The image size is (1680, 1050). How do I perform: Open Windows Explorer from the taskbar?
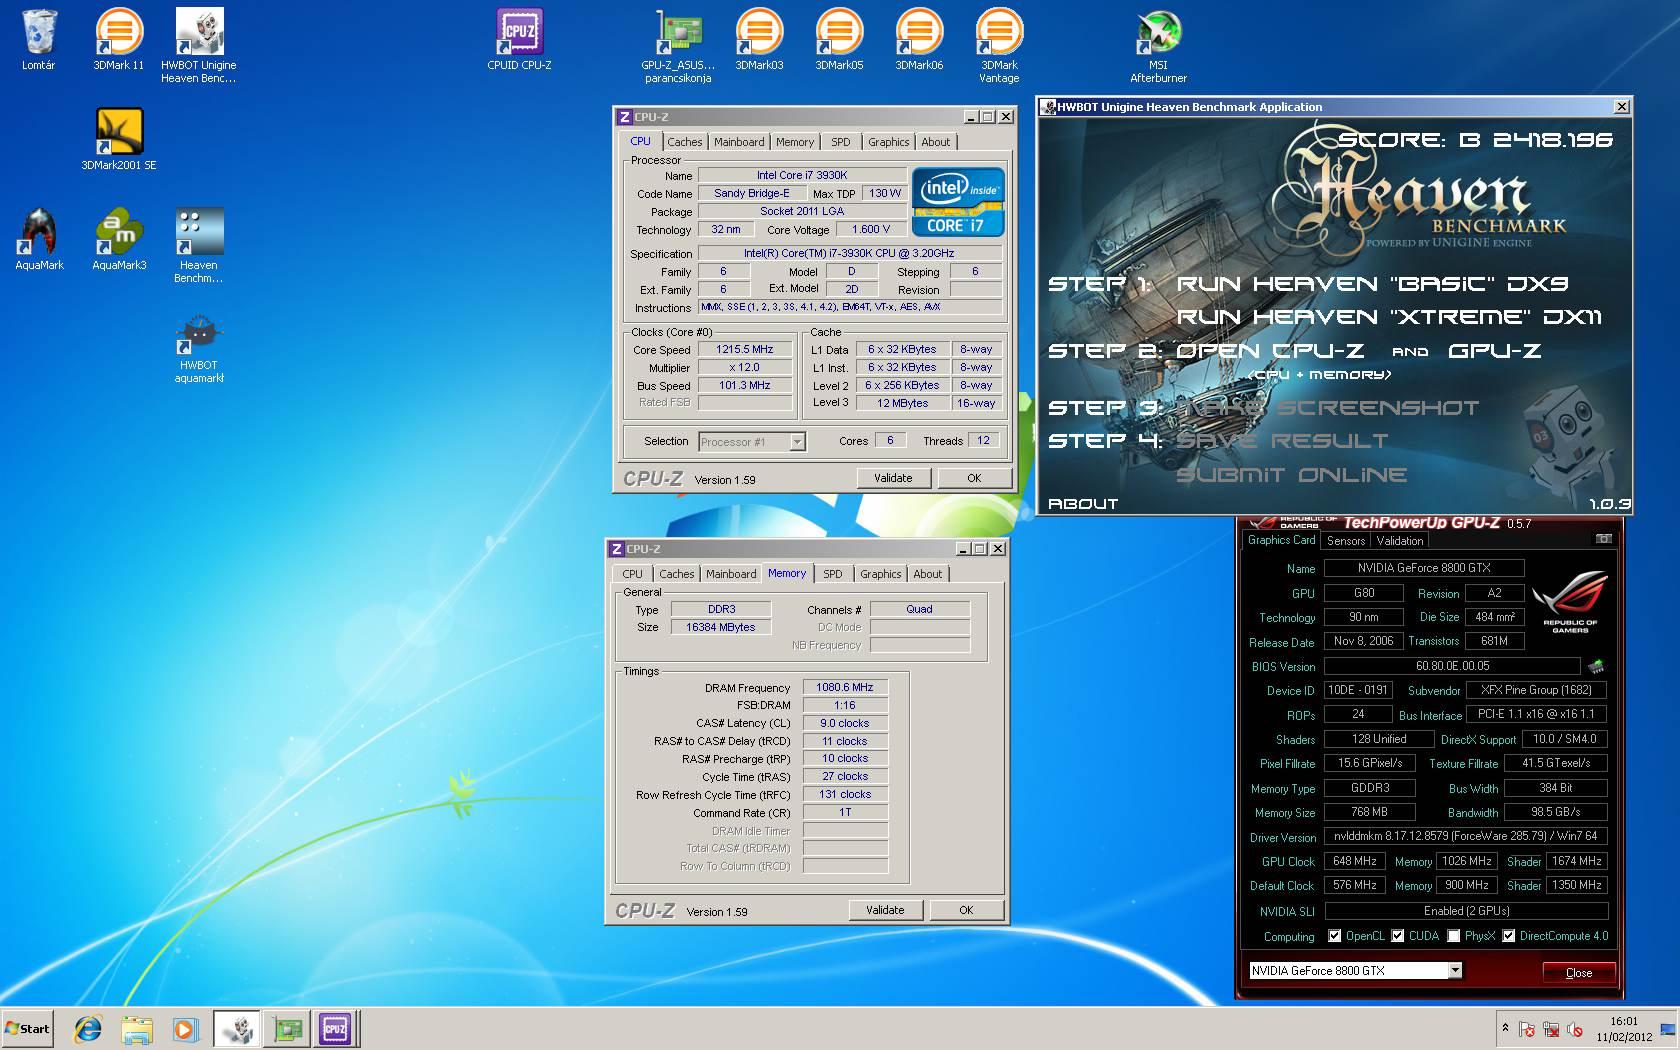[137, 1029]
